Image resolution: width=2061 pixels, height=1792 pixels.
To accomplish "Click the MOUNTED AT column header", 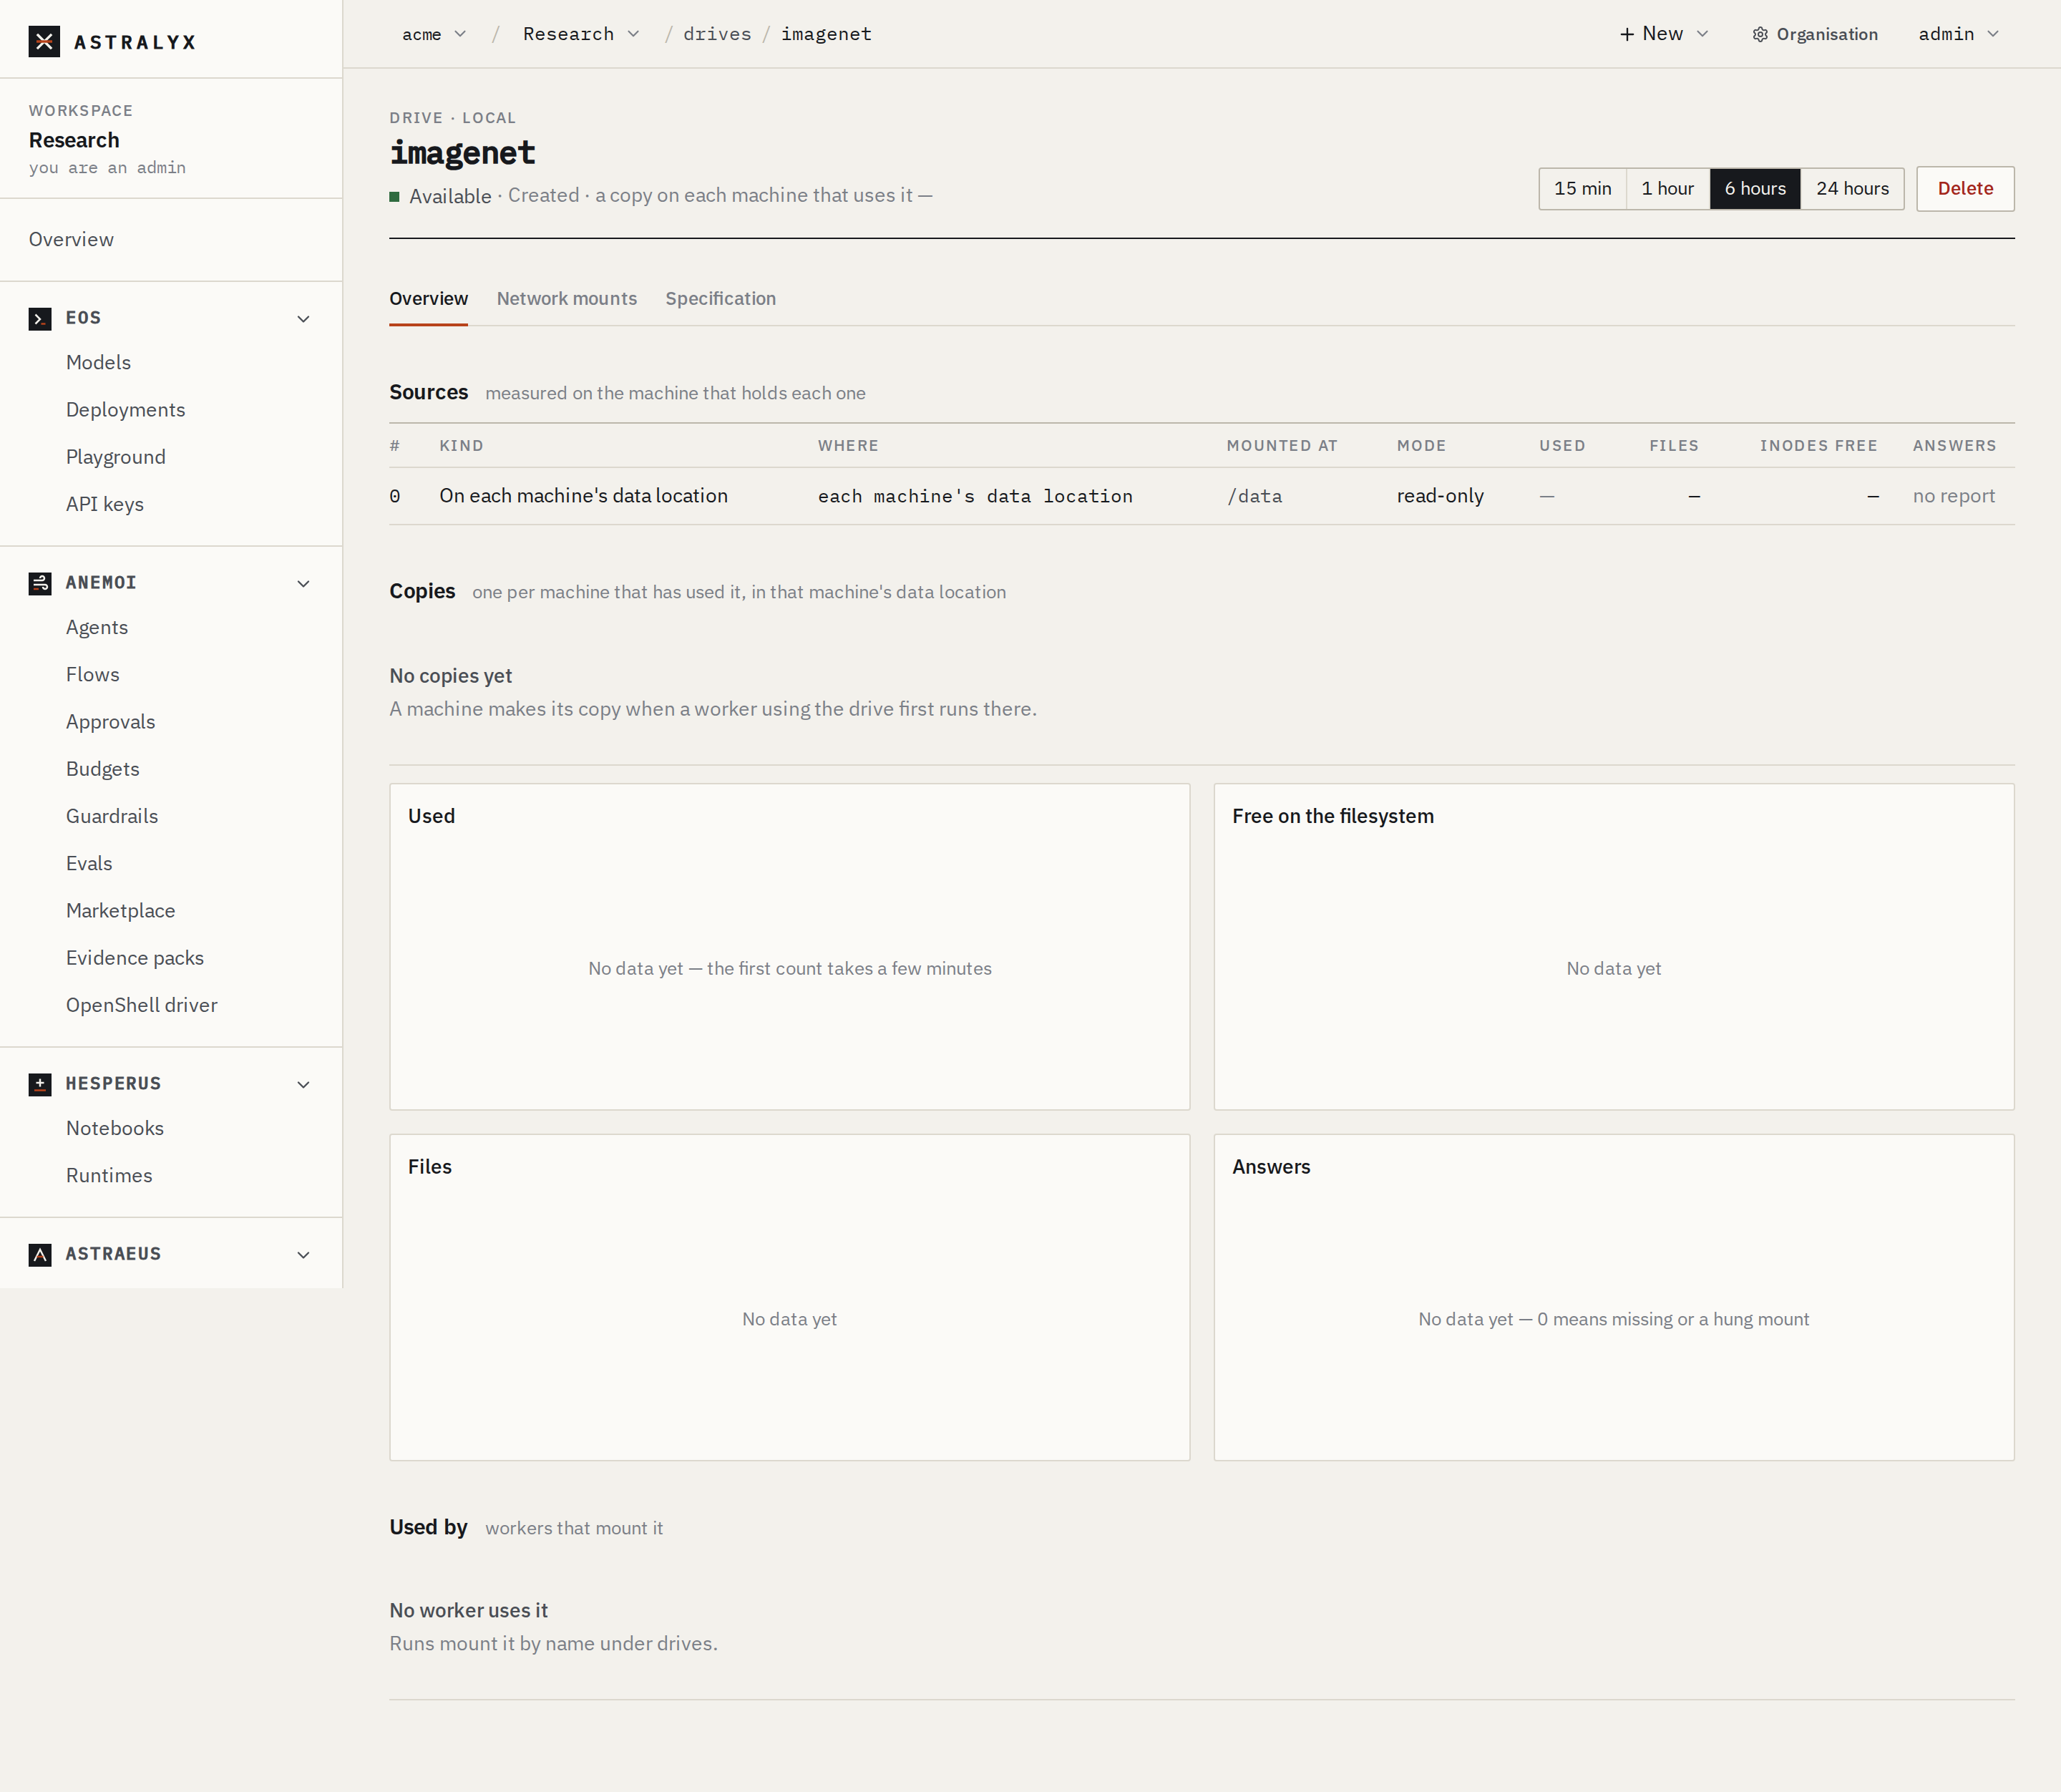I will tap(1282, 446).
